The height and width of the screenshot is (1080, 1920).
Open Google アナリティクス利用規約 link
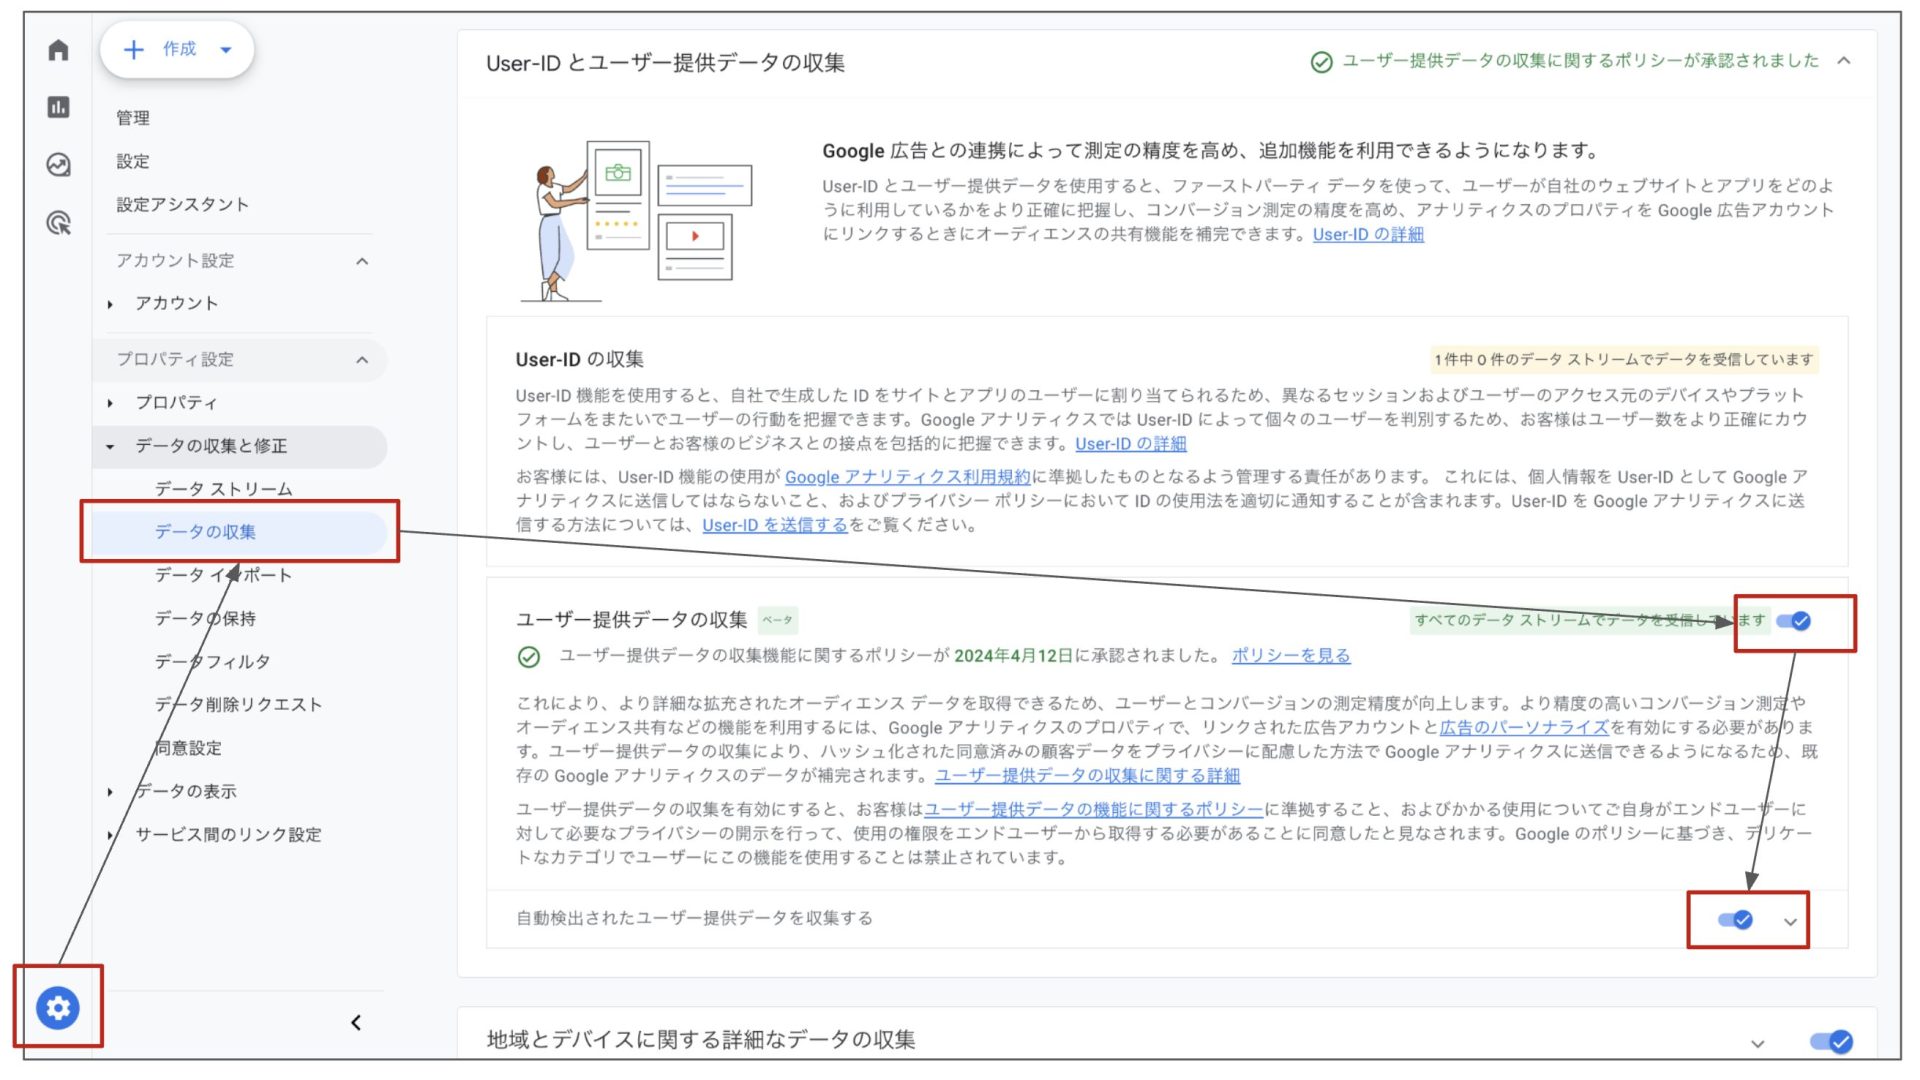tap(907, 477)
